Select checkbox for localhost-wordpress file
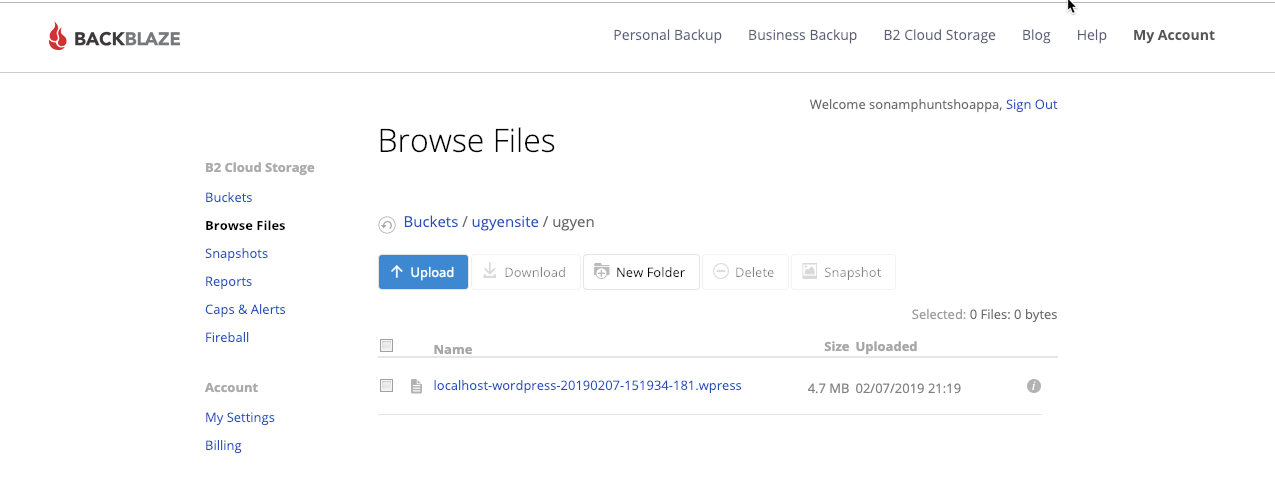The width and height of the screenshot is (1275, 497). 387,385
